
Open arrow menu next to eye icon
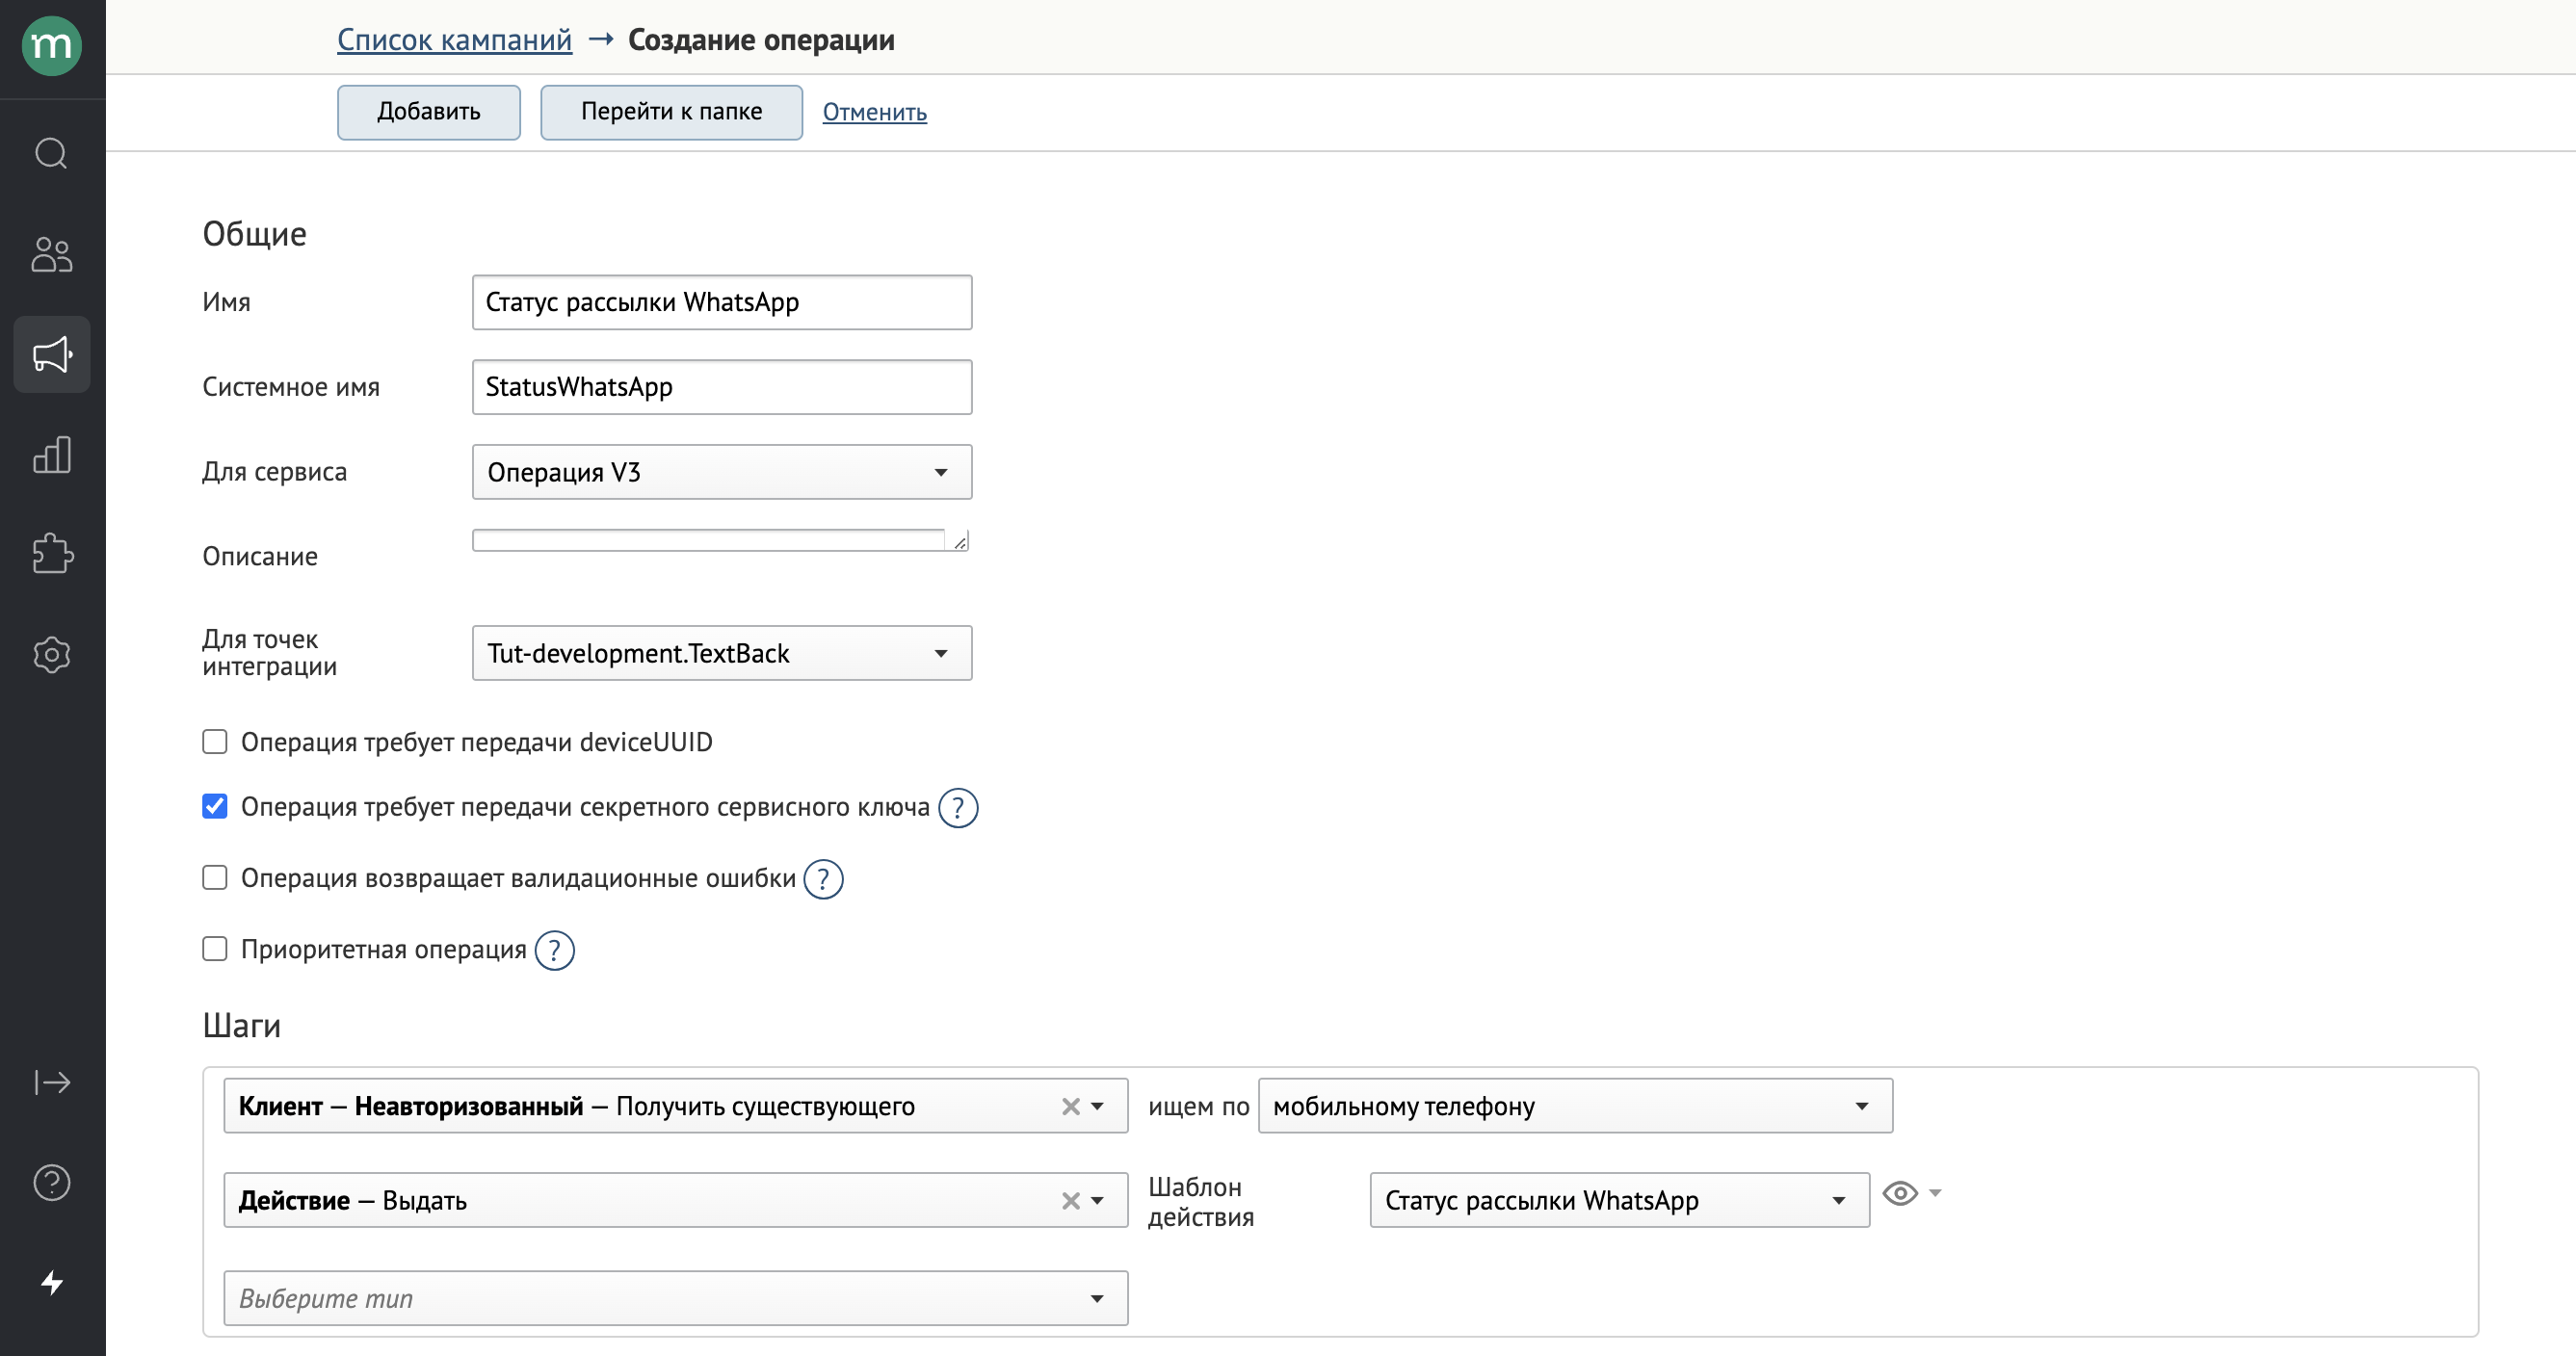click(1936, 1193)
